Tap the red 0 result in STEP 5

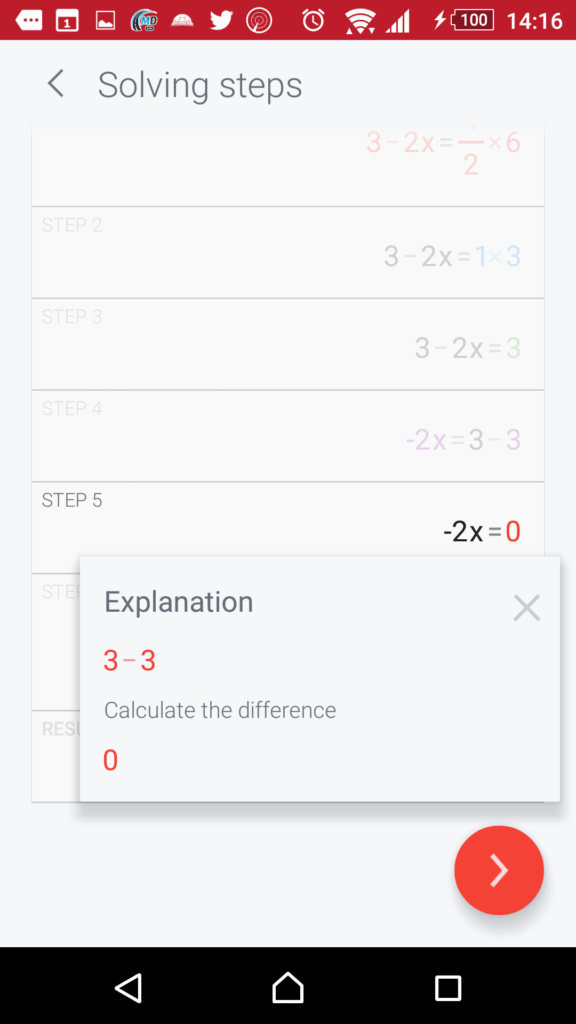tap(513, 532)
